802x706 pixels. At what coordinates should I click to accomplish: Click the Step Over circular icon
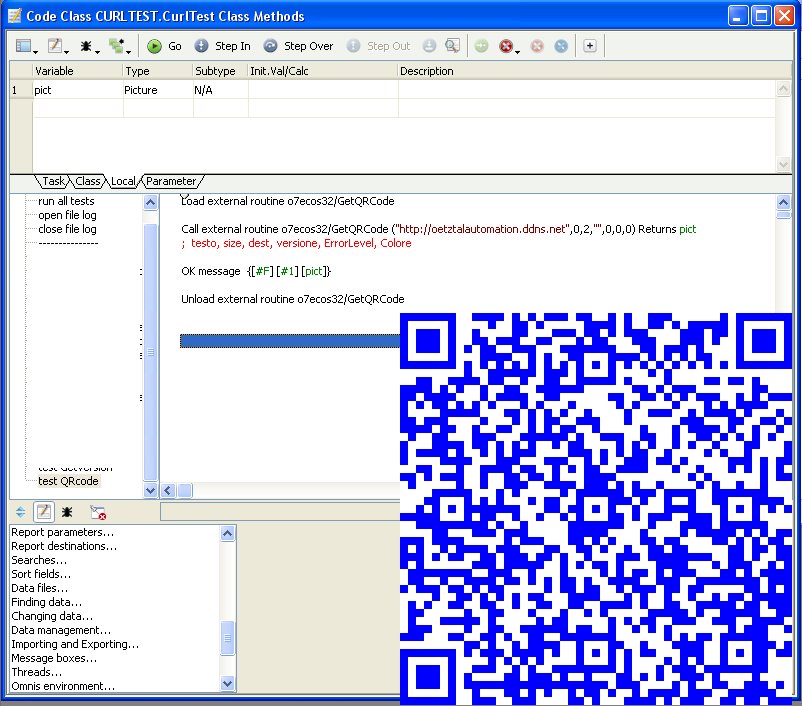tap(270, 46)
